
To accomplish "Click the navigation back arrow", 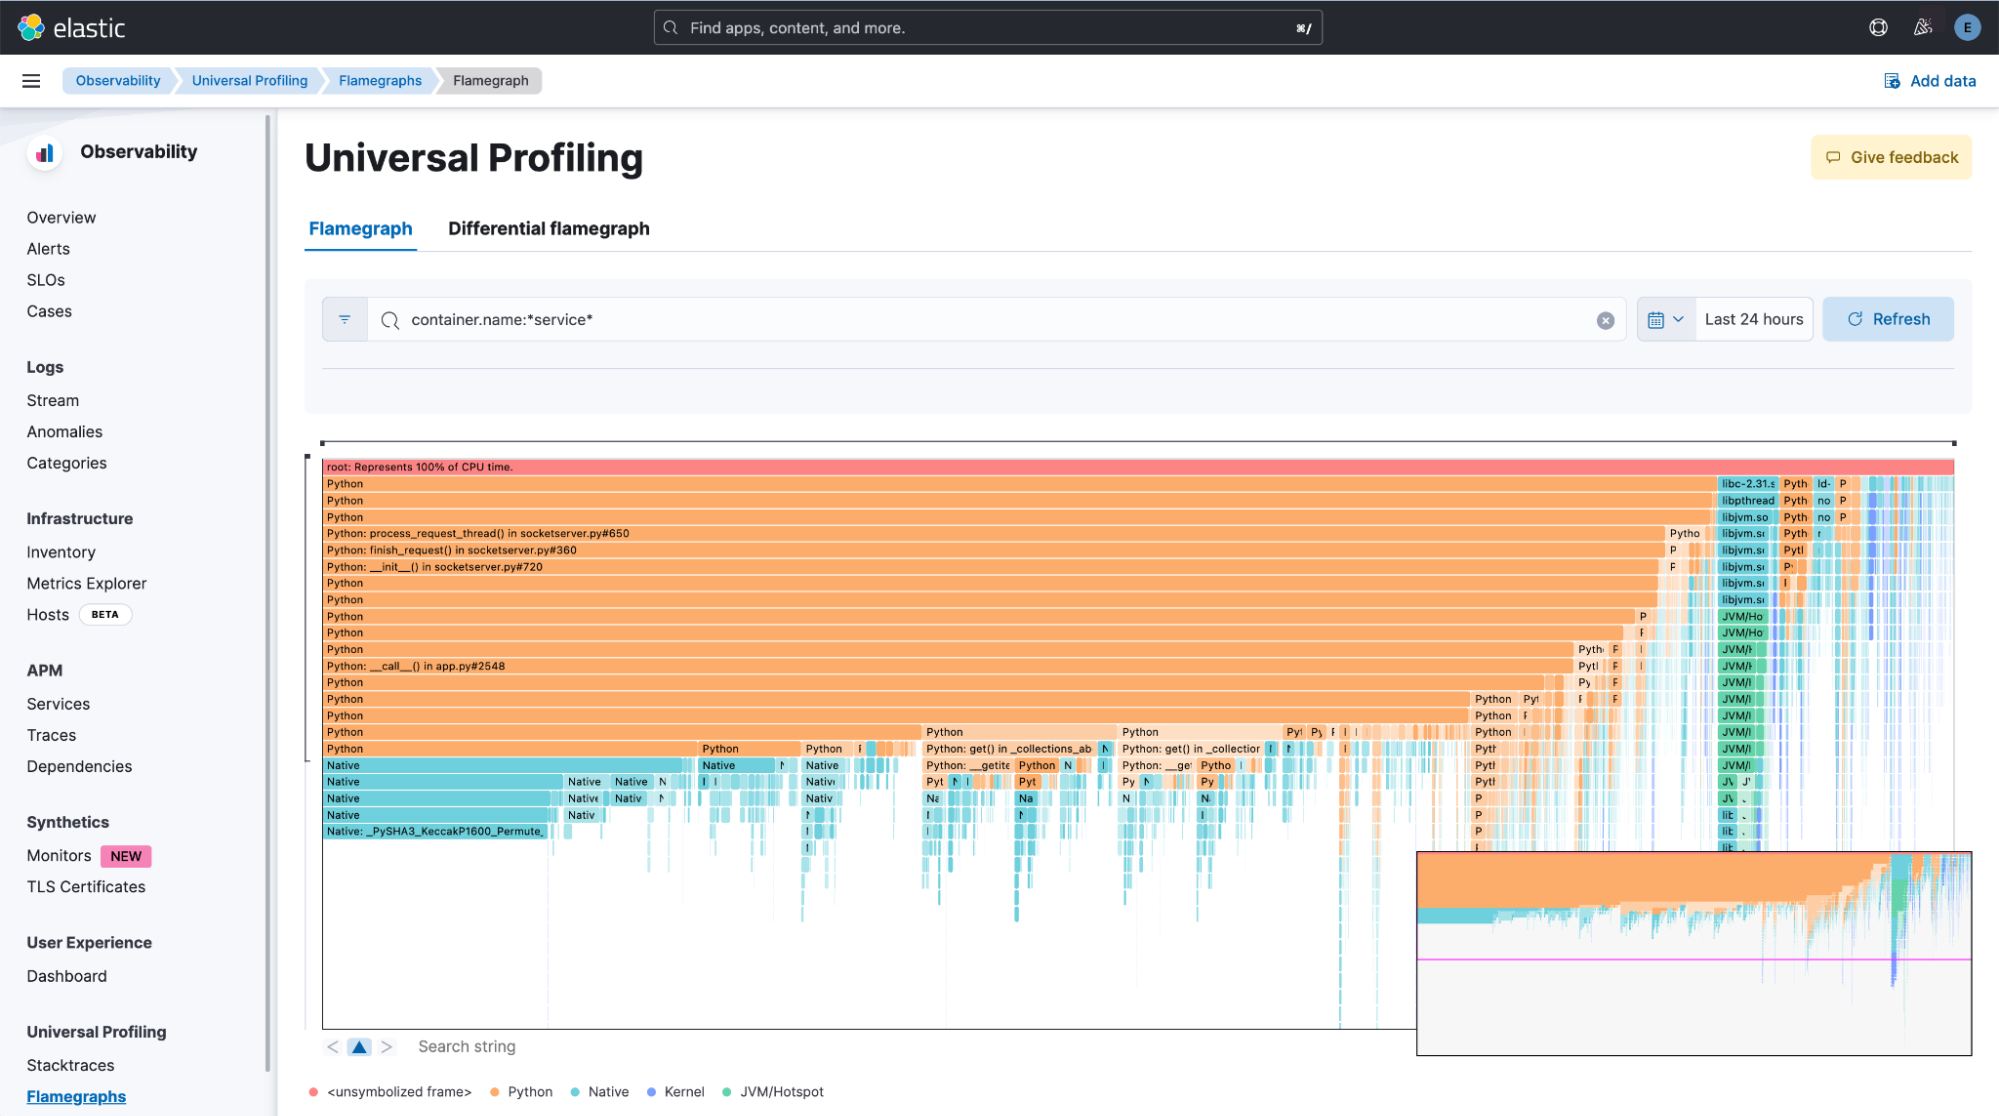I will click(334, 1046).
